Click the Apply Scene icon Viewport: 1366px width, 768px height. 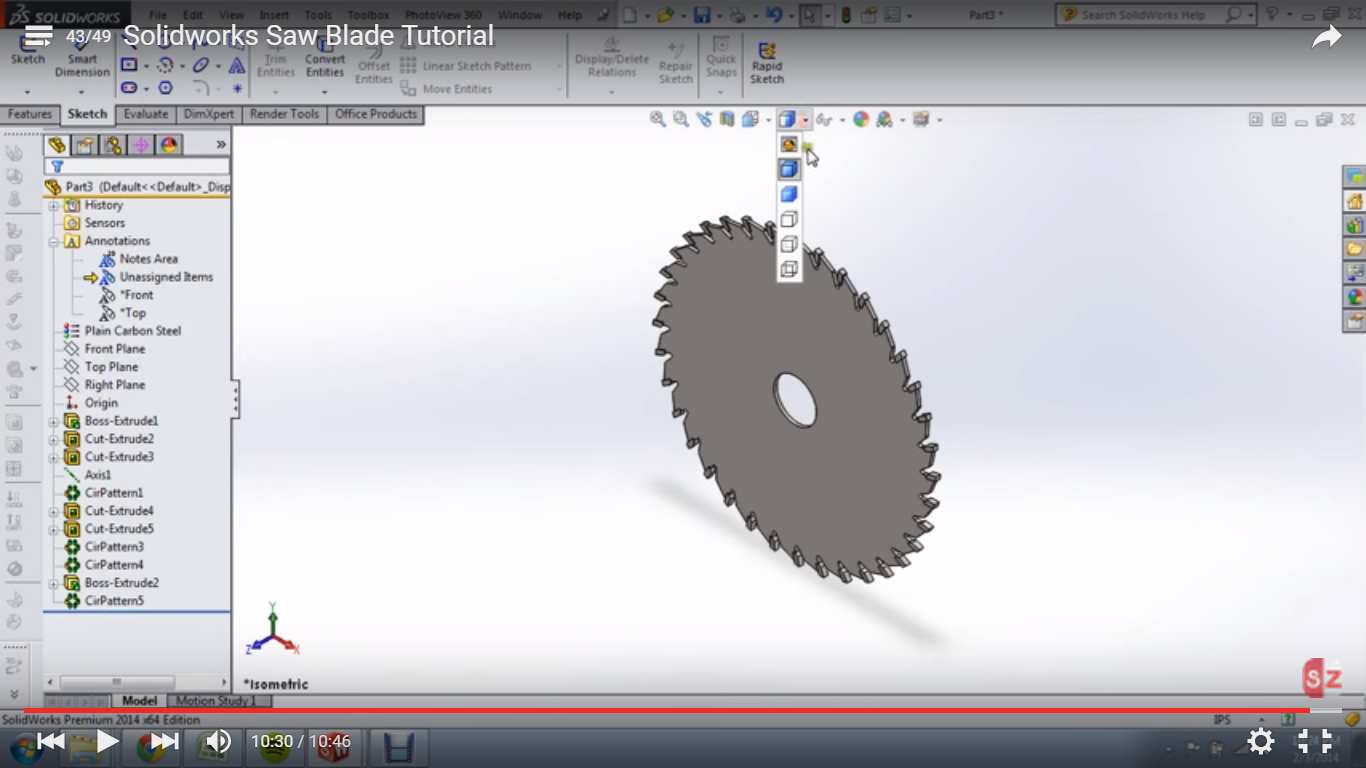click(884, 119)
